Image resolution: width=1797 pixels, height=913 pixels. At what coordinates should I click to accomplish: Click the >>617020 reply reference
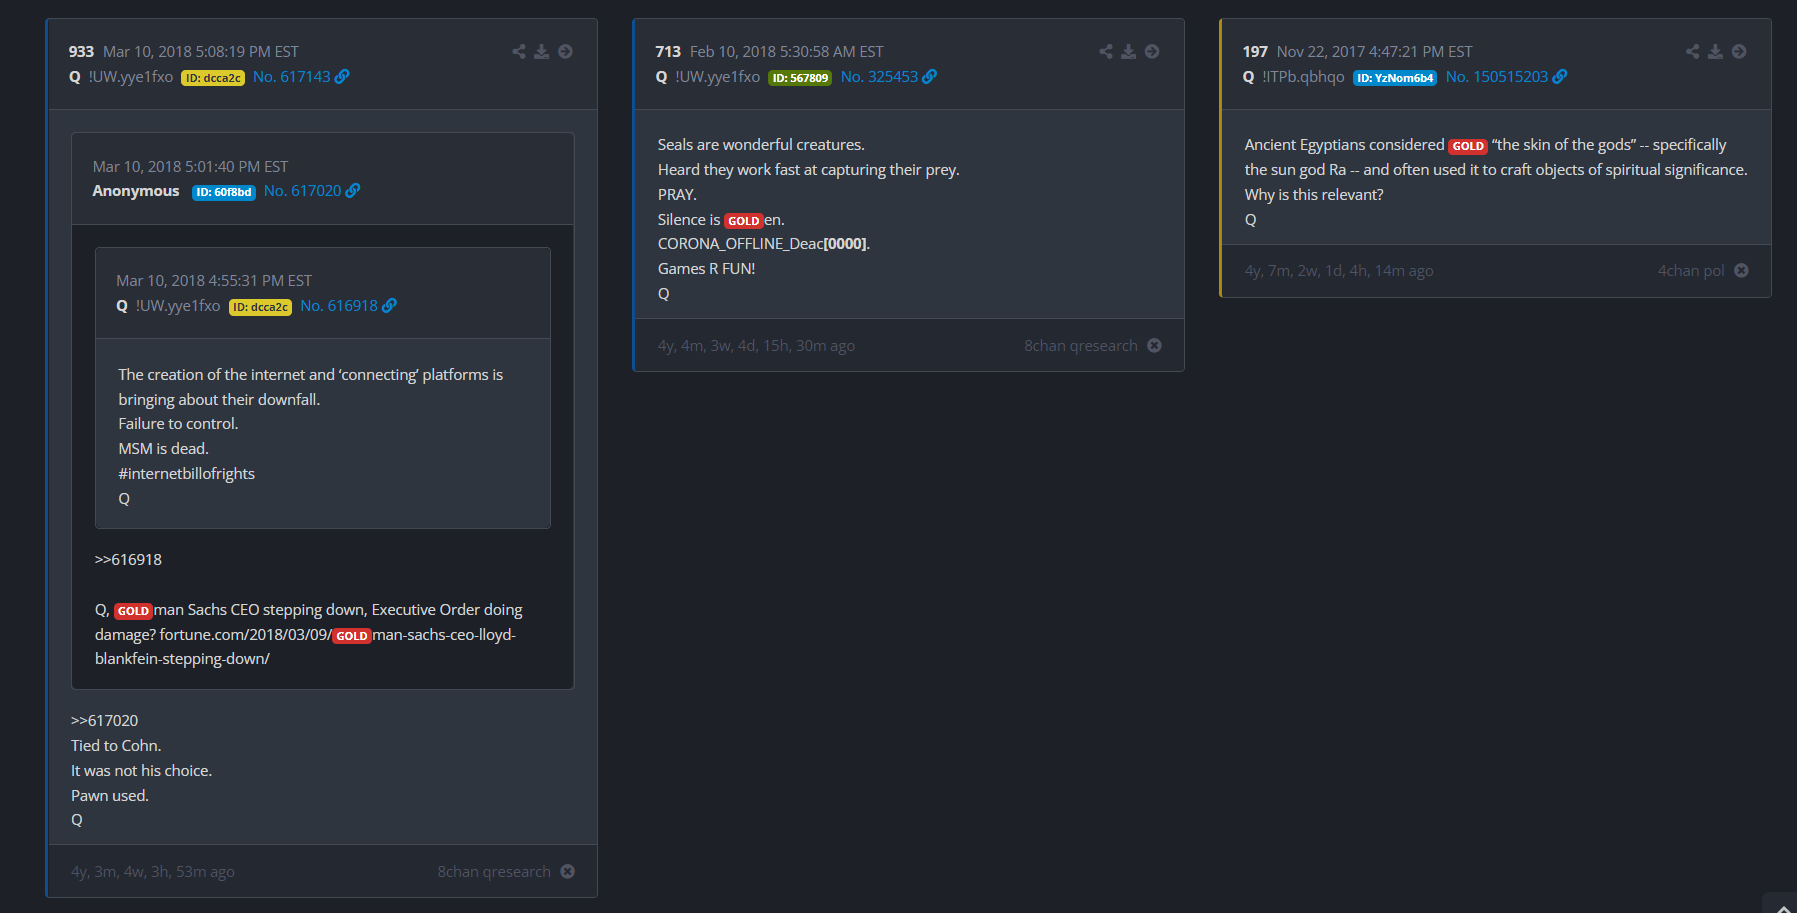pyautogui.click(x=105, y=720)
